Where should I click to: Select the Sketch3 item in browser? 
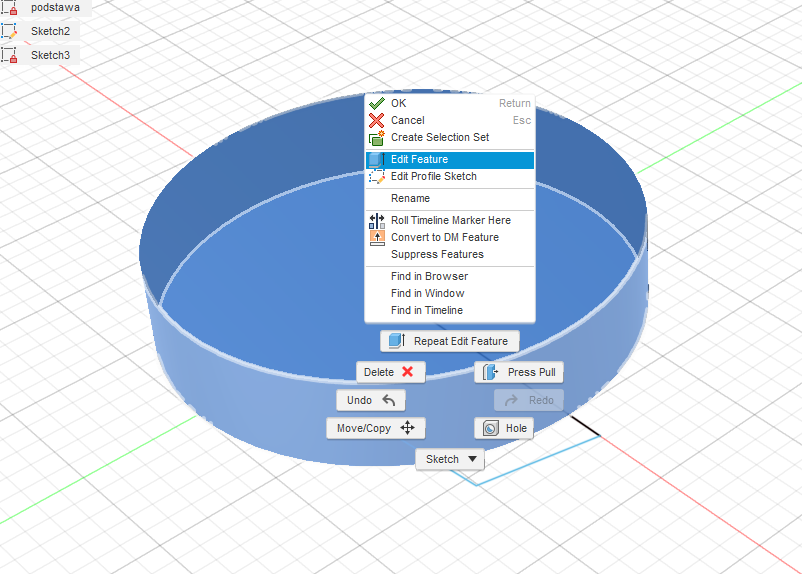[50, 55]
